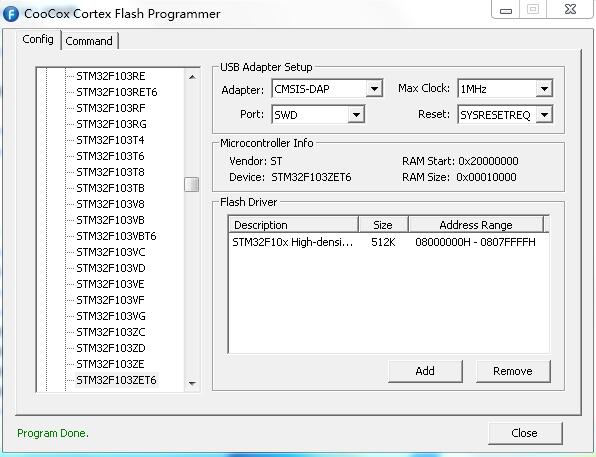Select STM32F103VBT6 in device tree
Image resolution: width=596 pixels, height=457 pixels.
click(116, 236)
